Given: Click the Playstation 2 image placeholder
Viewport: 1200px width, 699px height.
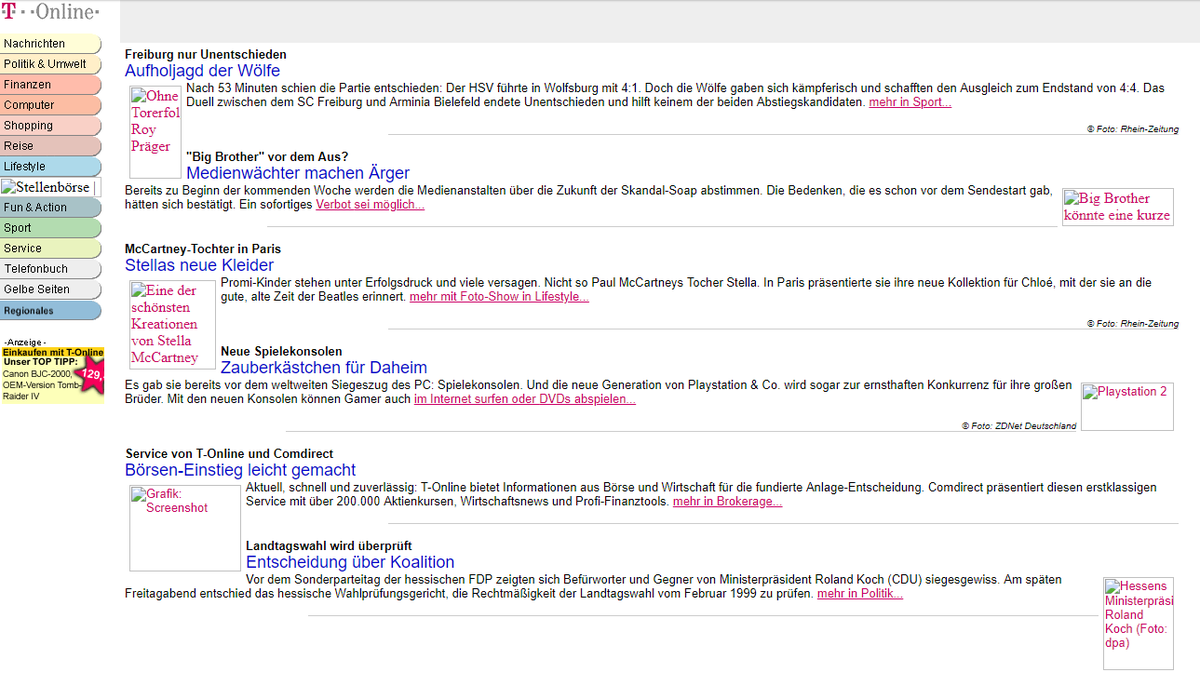Looking at the screenshot, I should (x=1127, y=407).
